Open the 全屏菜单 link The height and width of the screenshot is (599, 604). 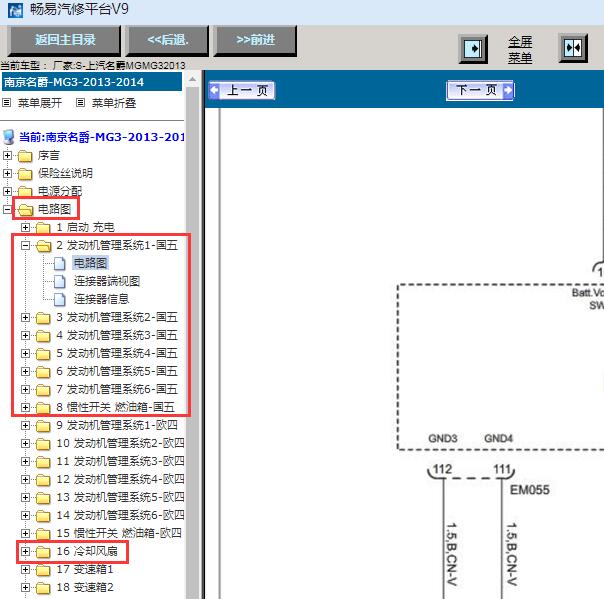click(520, 50)
